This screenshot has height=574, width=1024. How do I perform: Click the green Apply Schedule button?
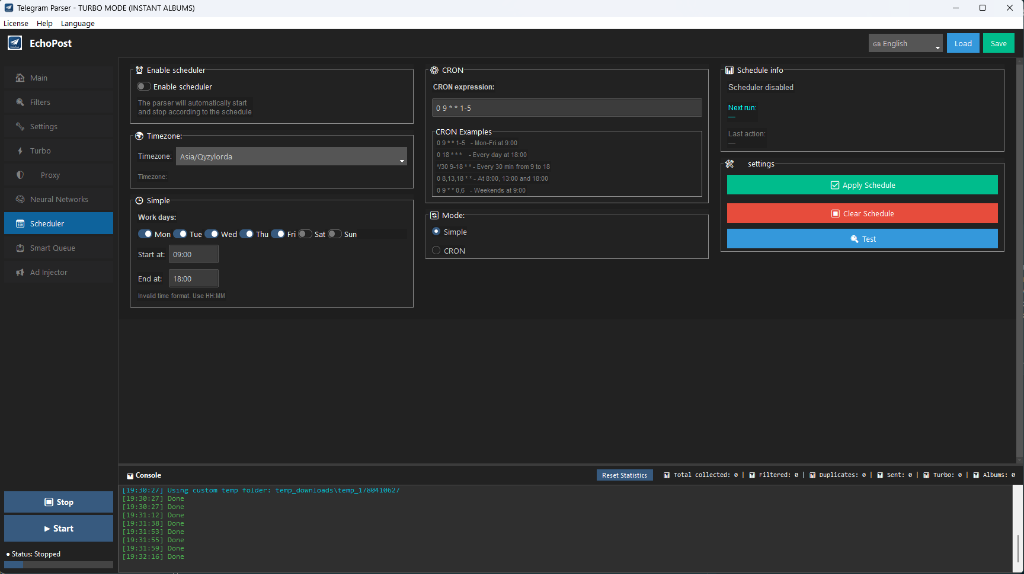pos(862,185)
